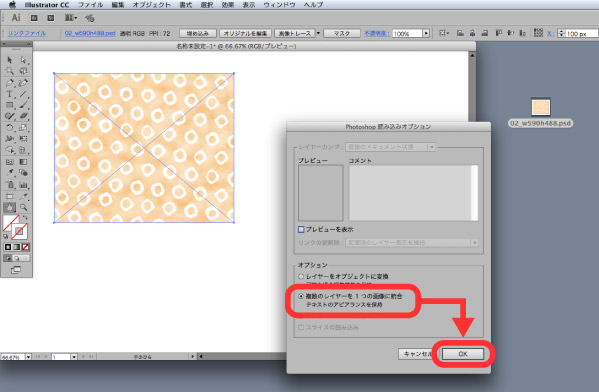Click 埋め込み embed button

(198, 33)
